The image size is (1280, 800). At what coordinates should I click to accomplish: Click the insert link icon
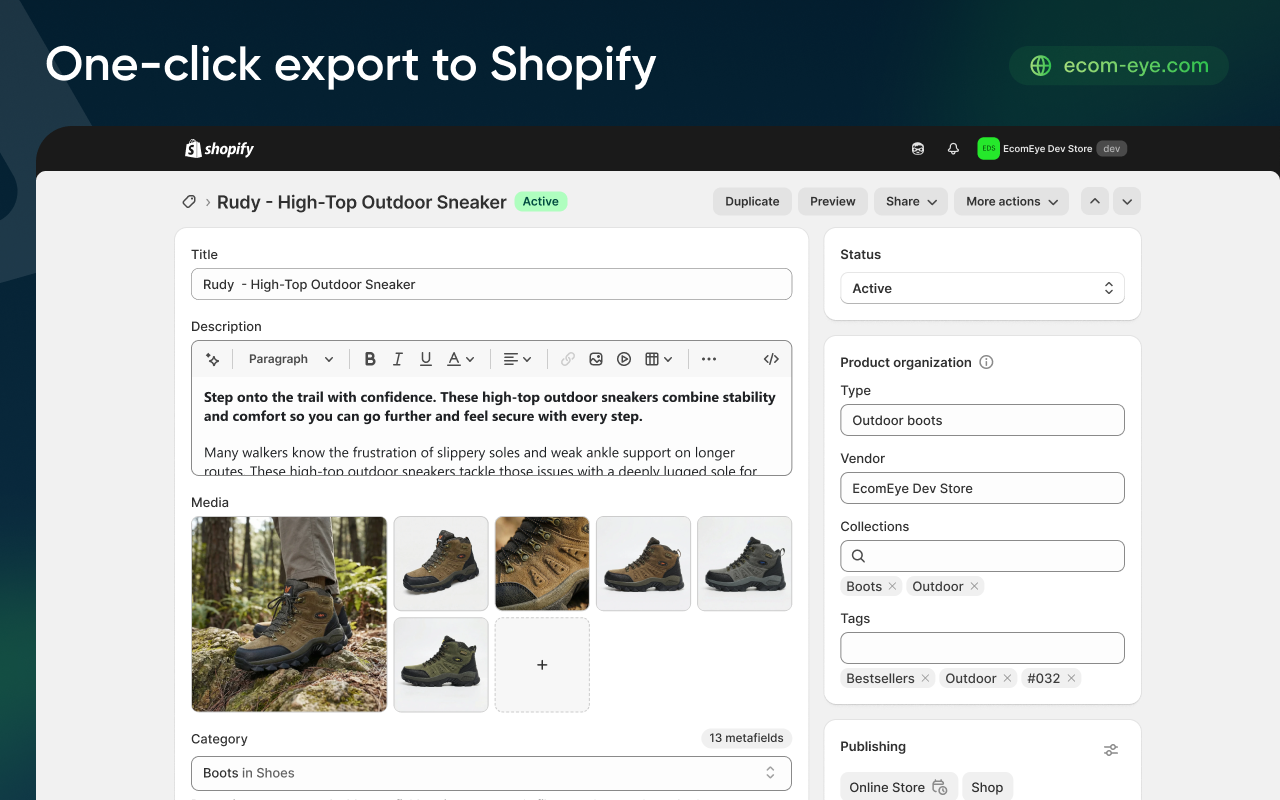(x=568, y=359)
